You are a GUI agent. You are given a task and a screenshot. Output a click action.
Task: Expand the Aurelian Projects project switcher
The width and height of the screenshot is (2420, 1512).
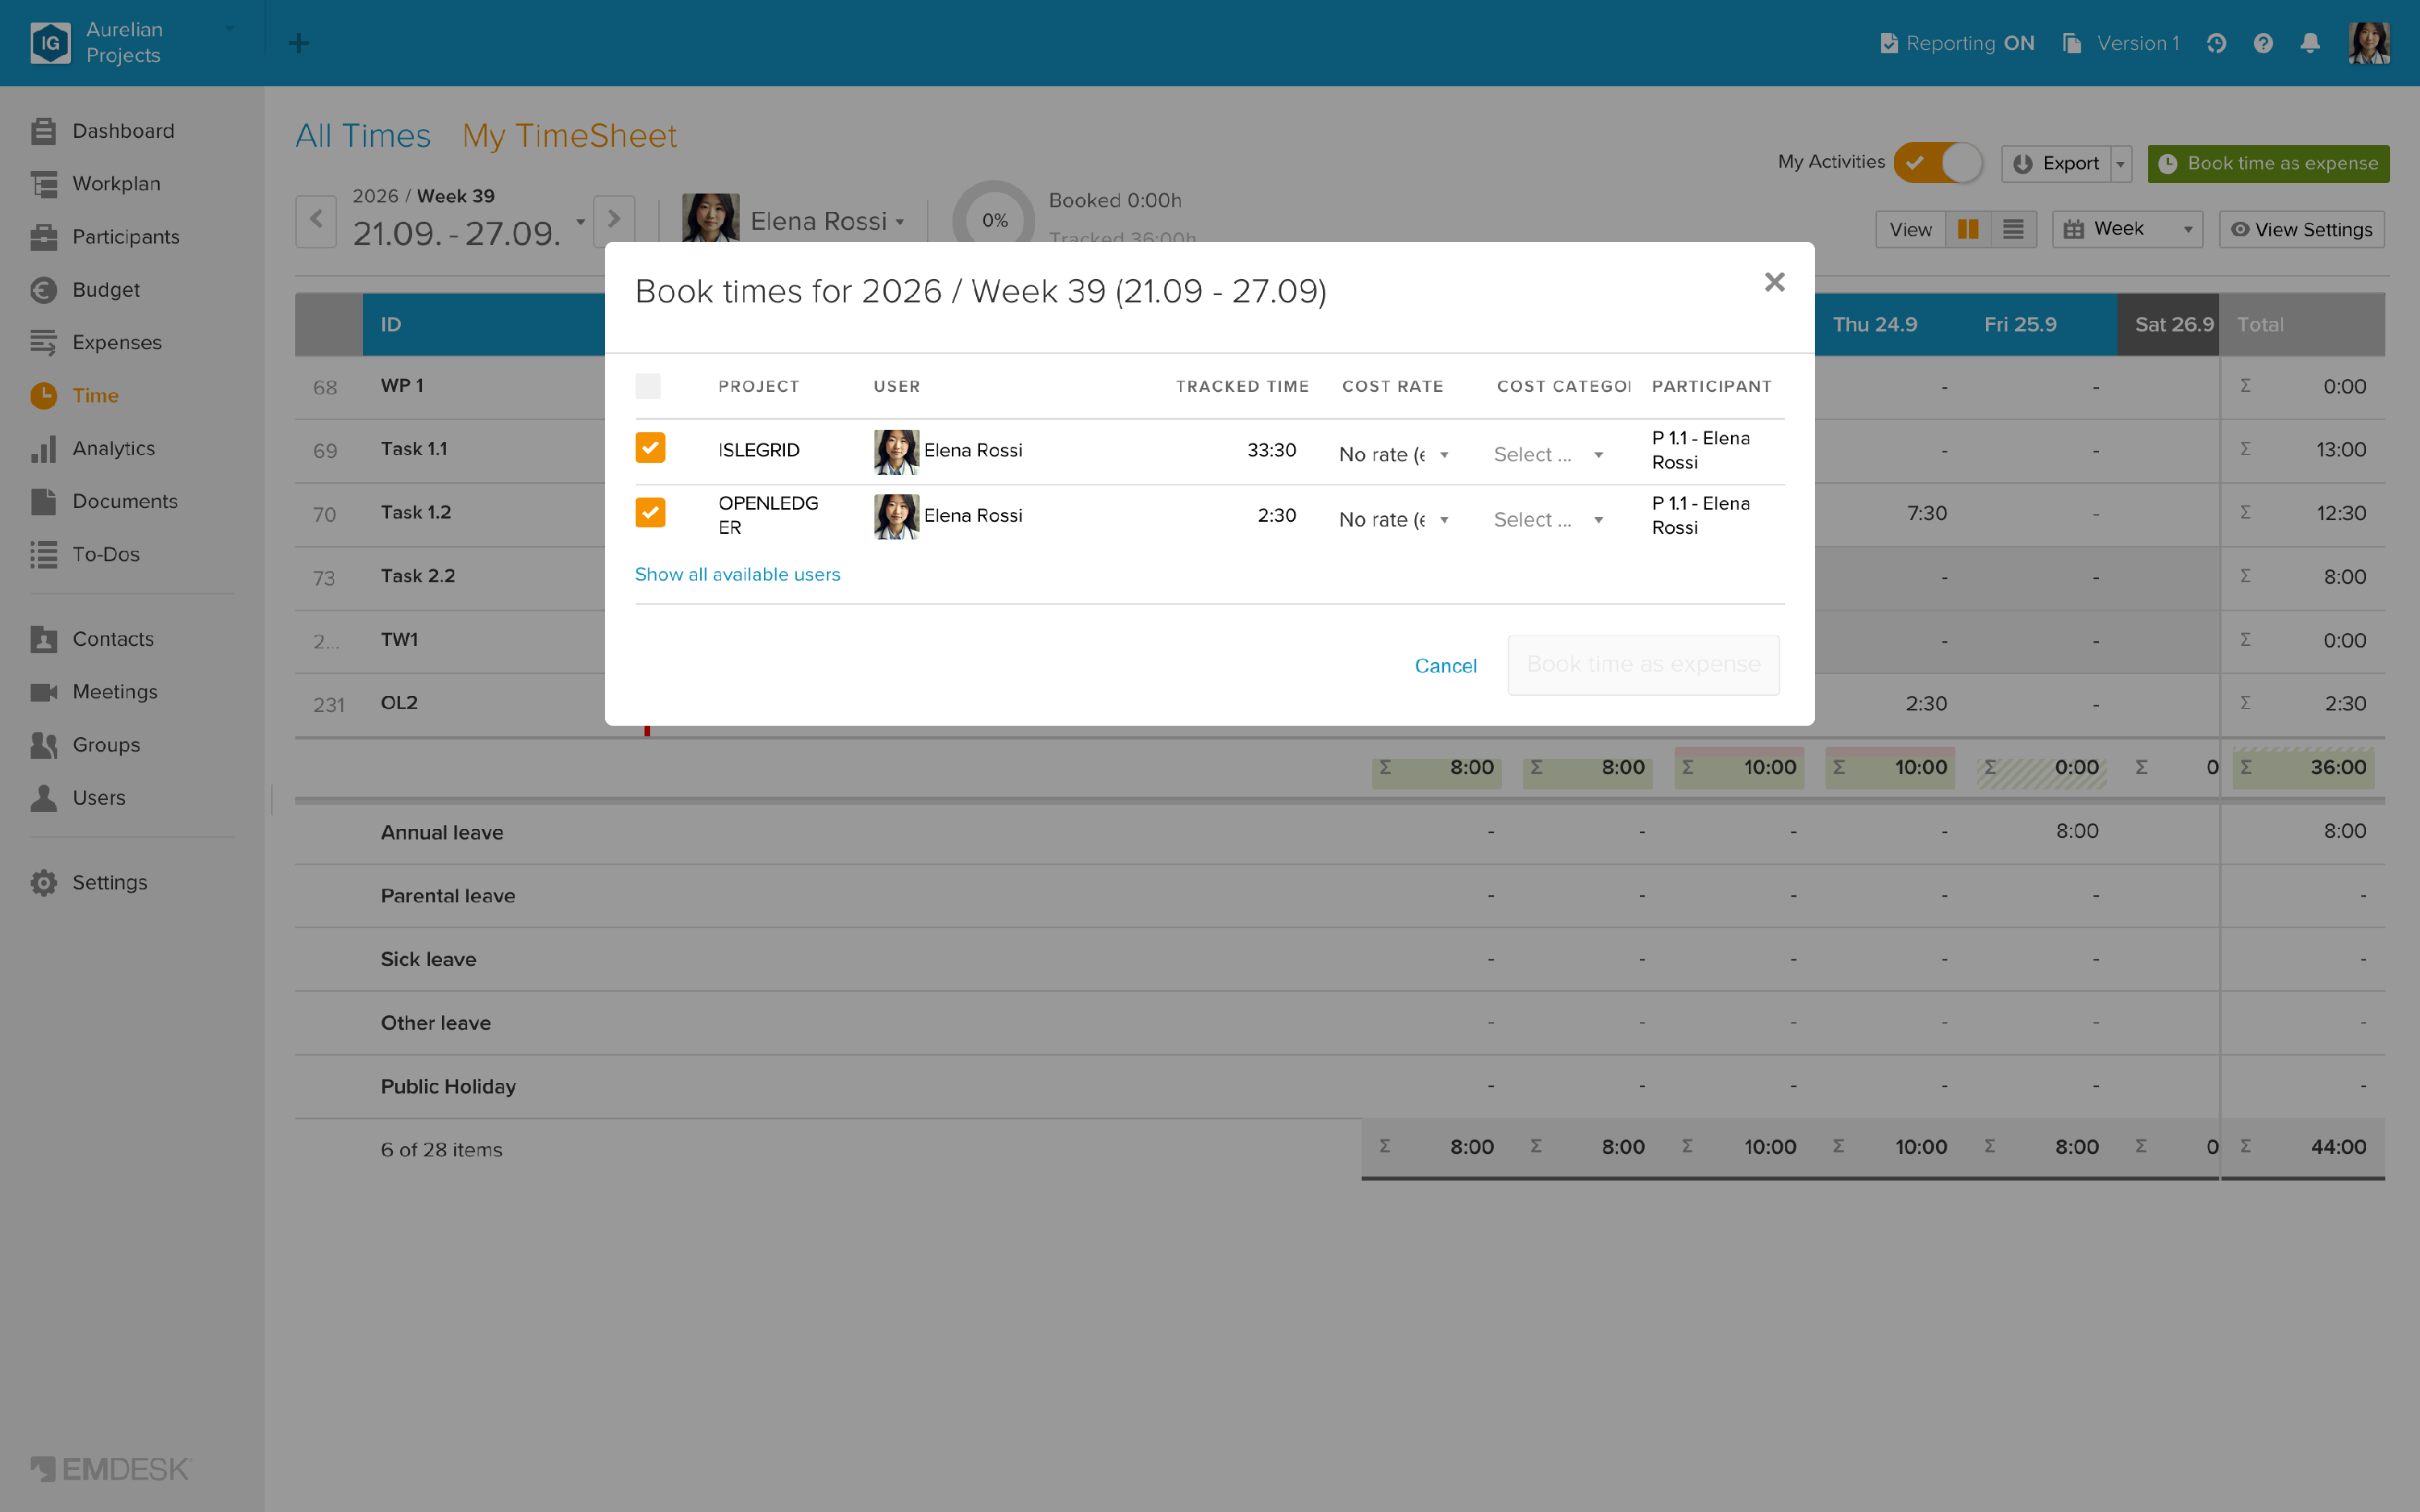click(x=230, y=29)
